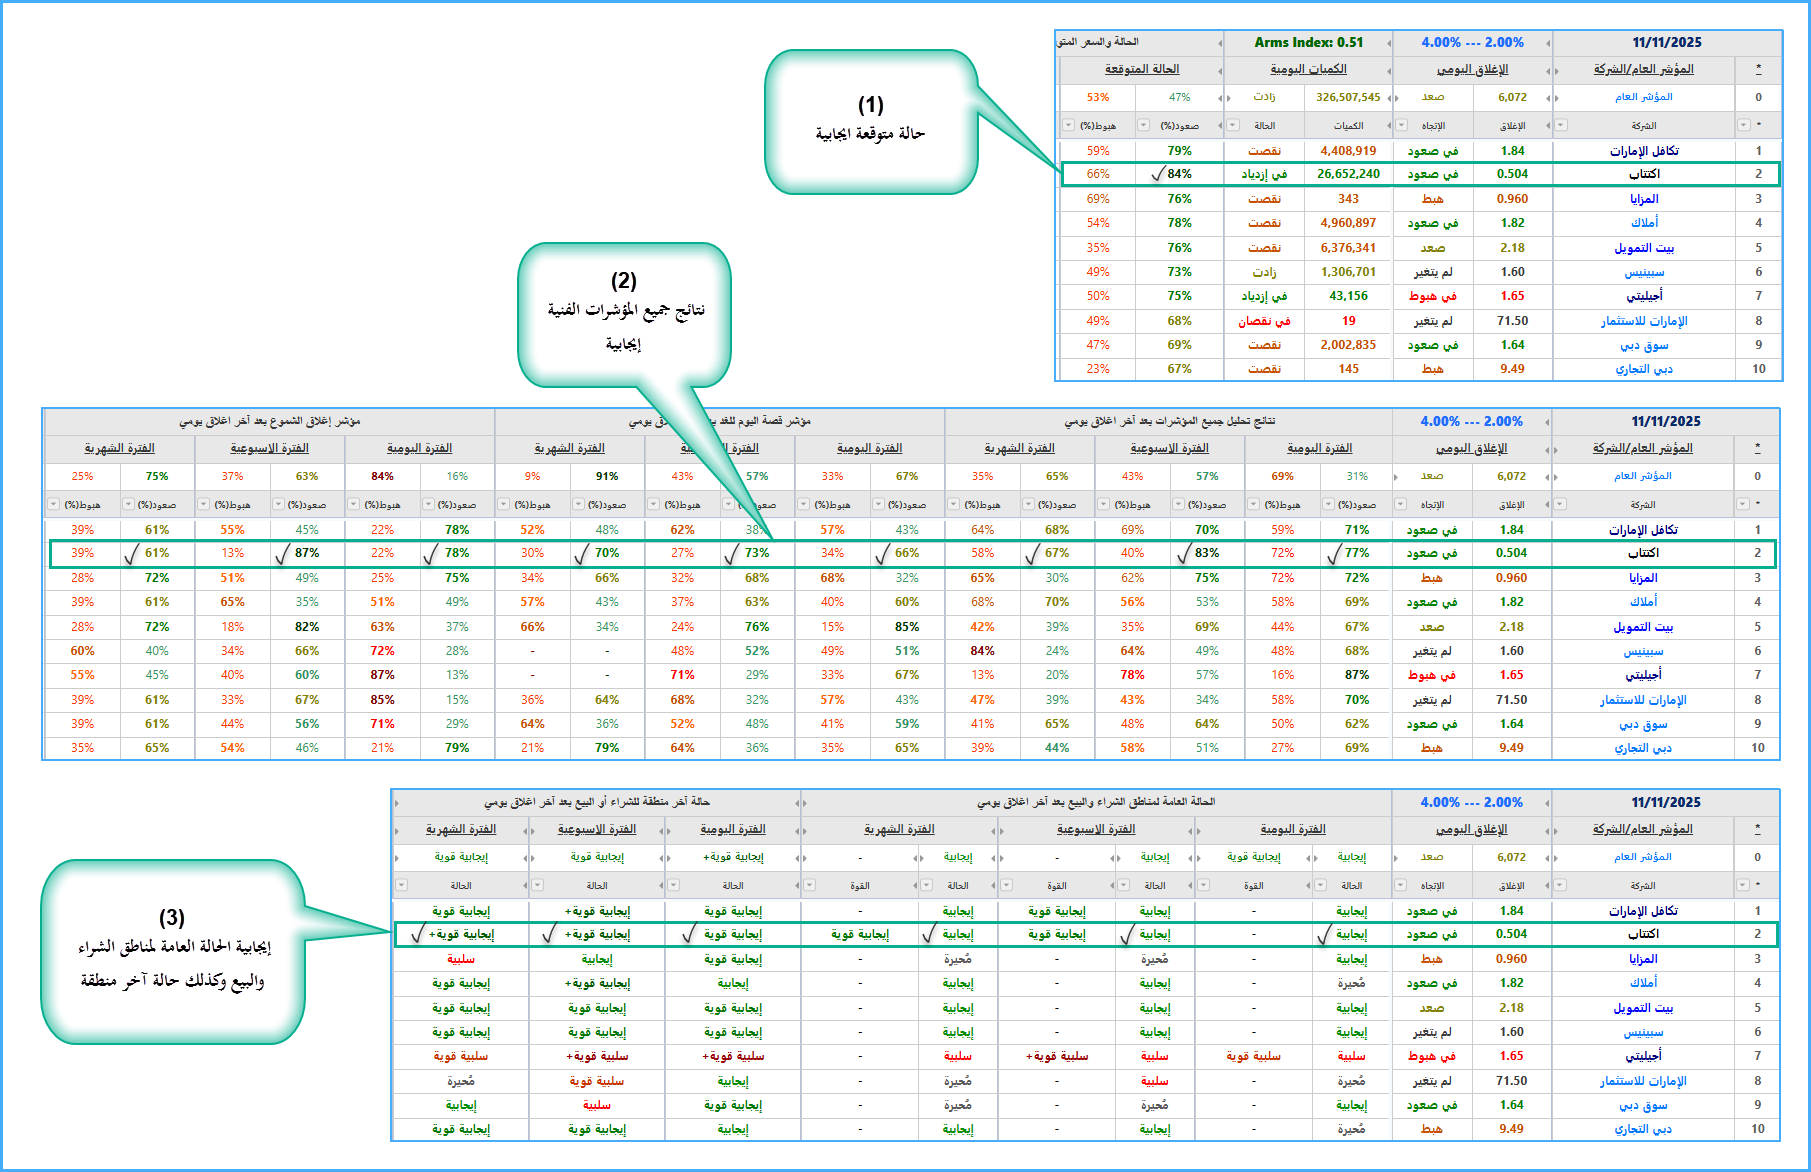Open هبوط(%) filter under الحالة المتوقعة

(1070, 126)
